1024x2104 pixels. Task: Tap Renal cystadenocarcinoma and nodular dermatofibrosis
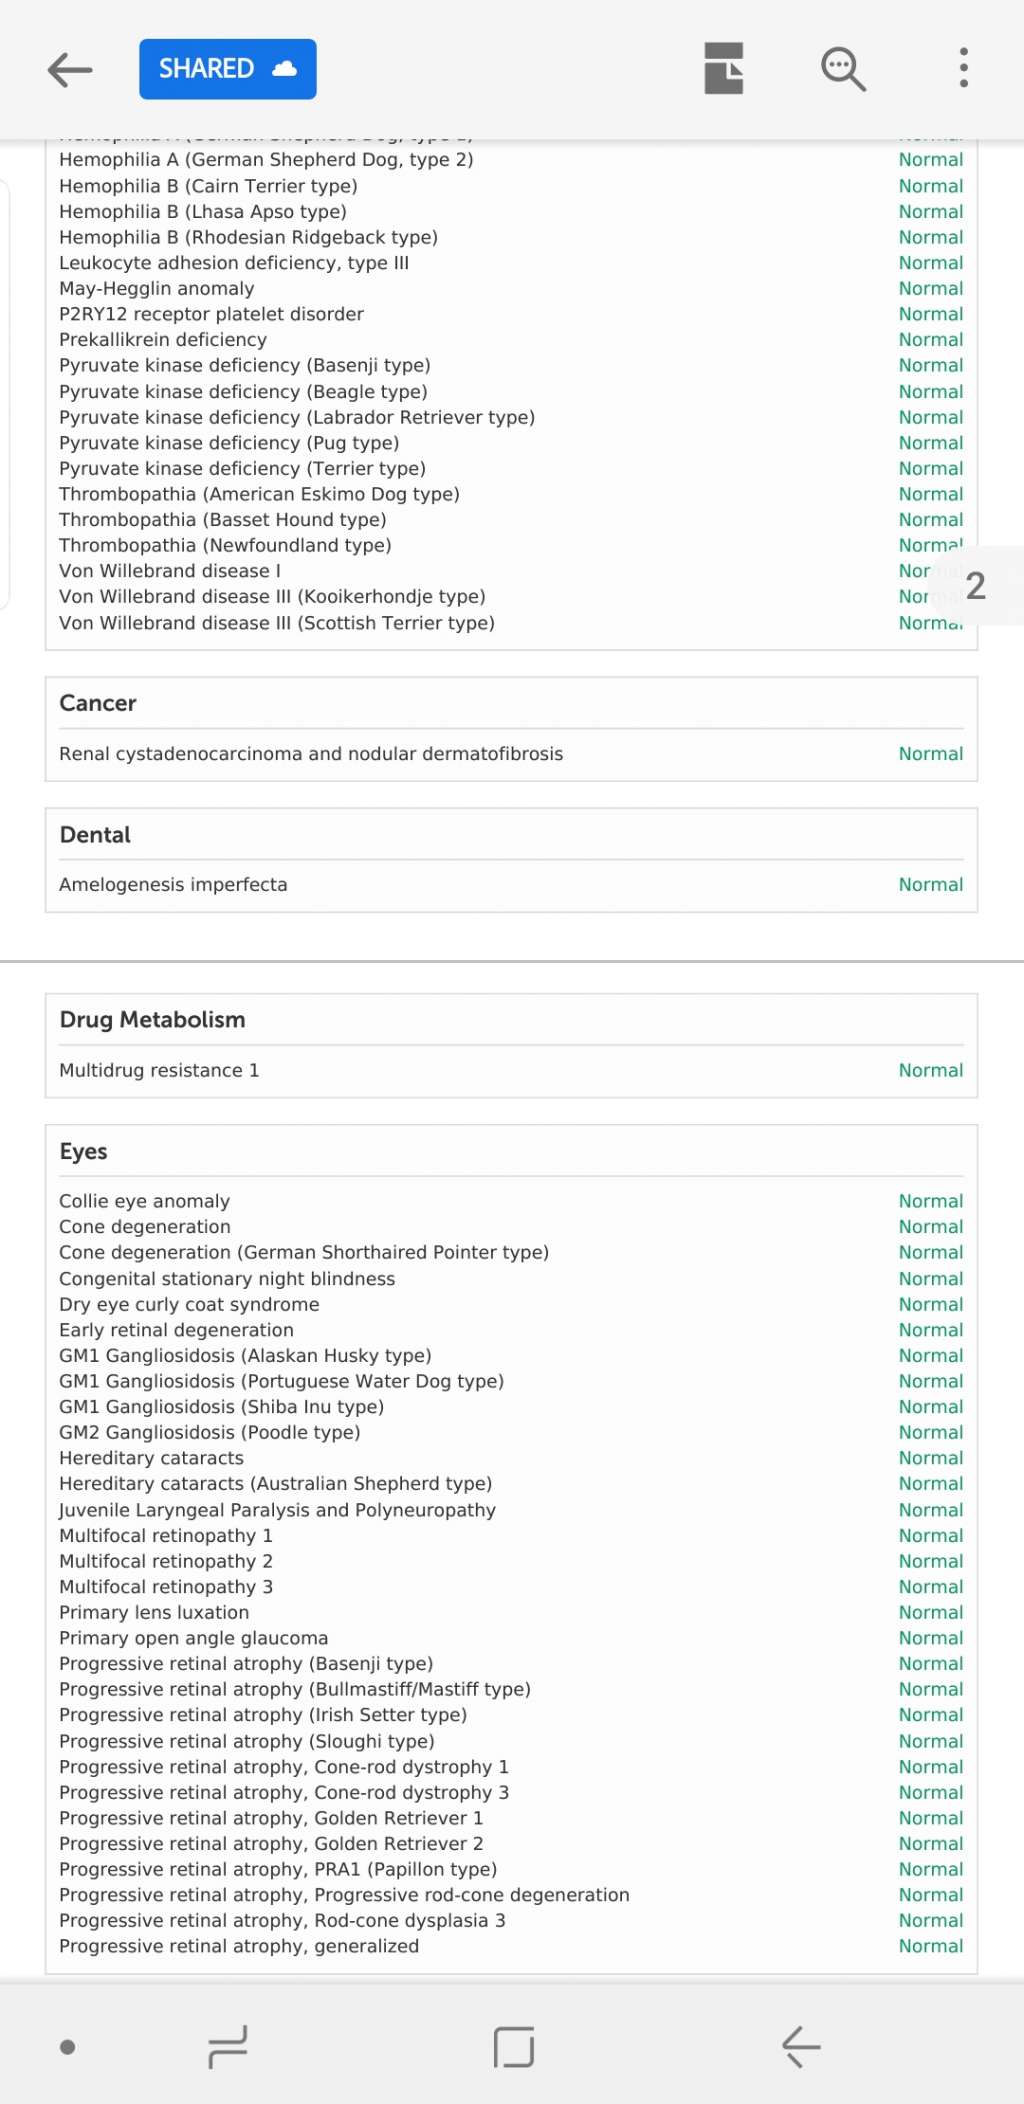click(311, 754)
